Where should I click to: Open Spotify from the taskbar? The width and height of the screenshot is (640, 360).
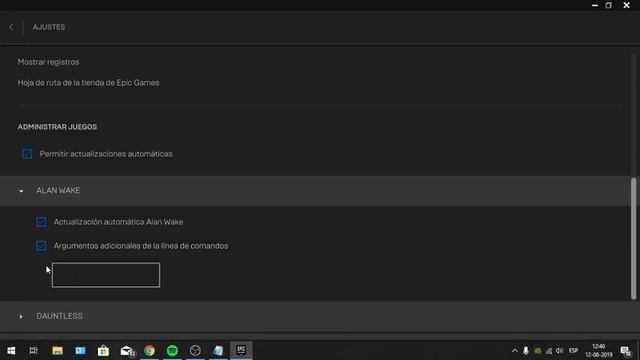click(x=172, y=351)
